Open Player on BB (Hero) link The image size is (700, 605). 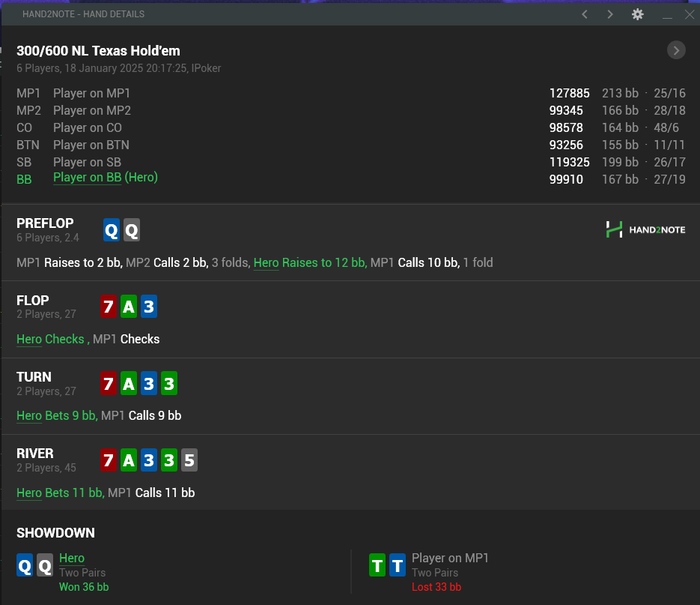coord(105,178)
